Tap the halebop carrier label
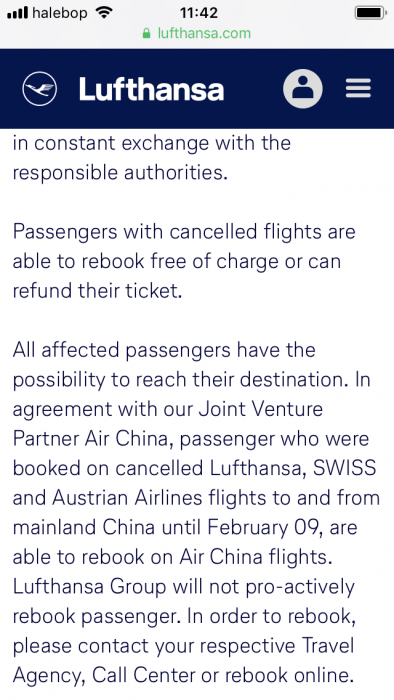Image resolution: width=394 pixels, height=700 pixels. tap(60, 13)
